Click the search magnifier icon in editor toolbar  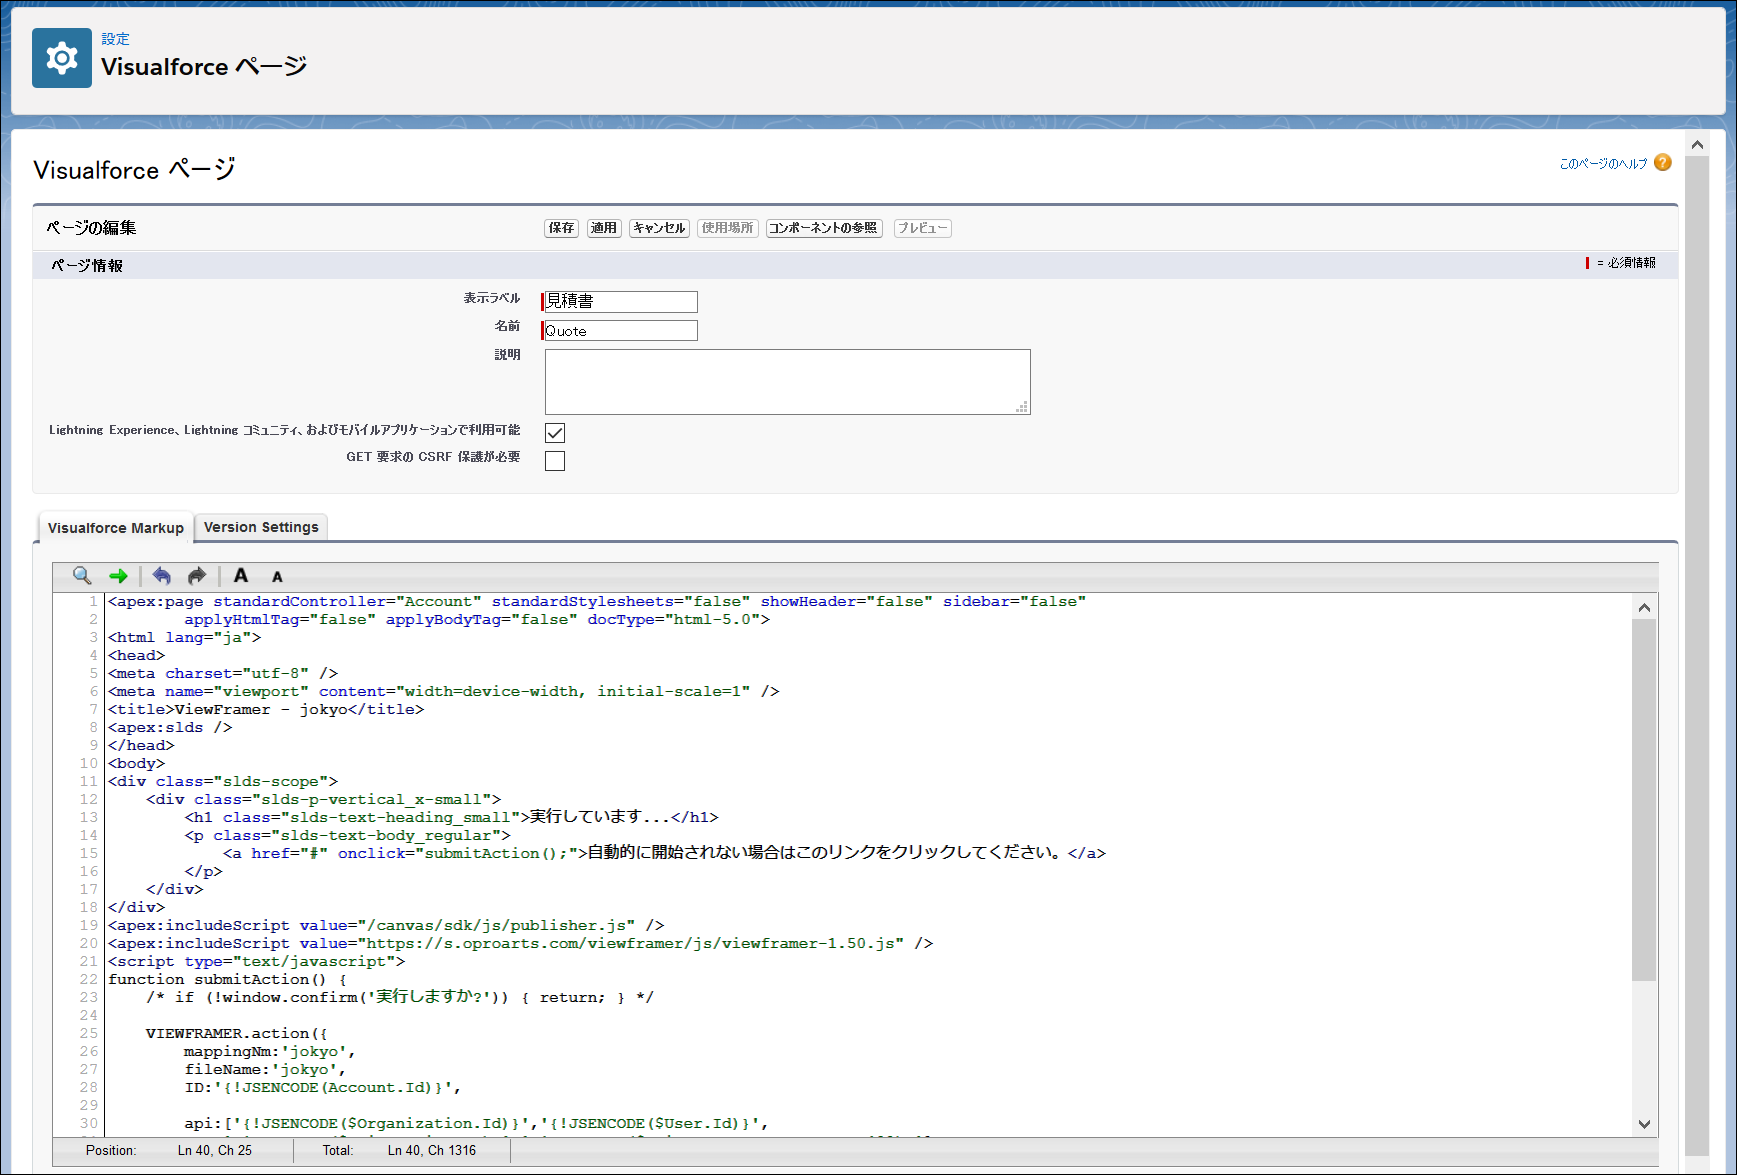pos(82,575)
